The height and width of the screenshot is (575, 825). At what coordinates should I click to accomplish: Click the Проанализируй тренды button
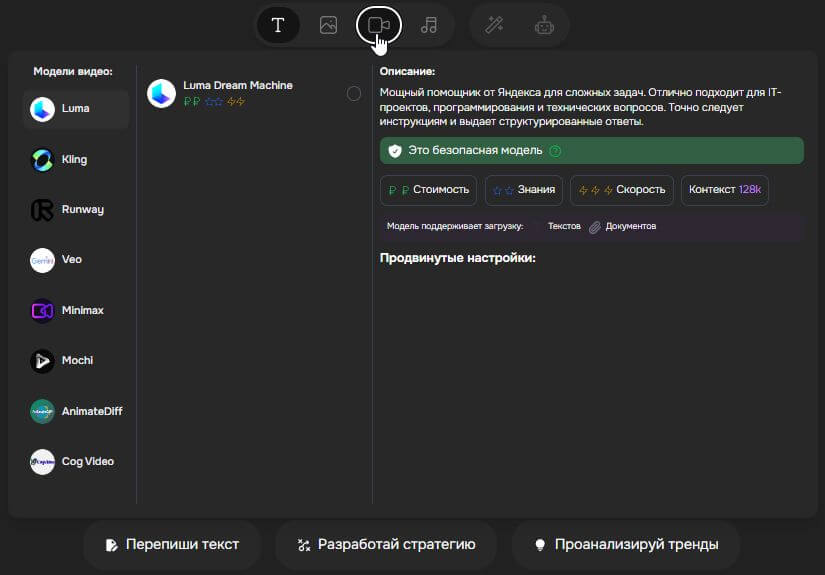pos(625,545)
